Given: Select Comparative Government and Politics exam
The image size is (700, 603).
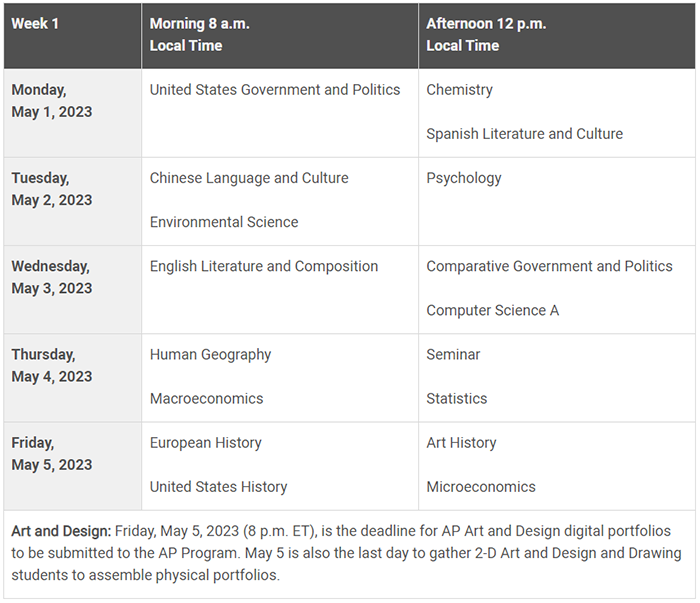Looking at the screenshot, I should point(549,266).
